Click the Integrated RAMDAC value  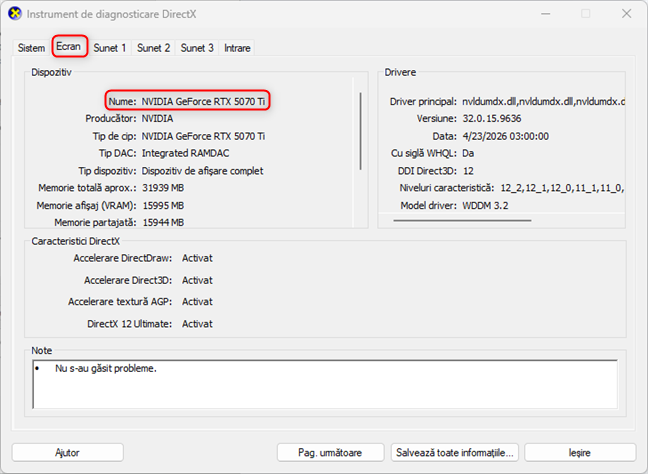[x=186, y=153]
